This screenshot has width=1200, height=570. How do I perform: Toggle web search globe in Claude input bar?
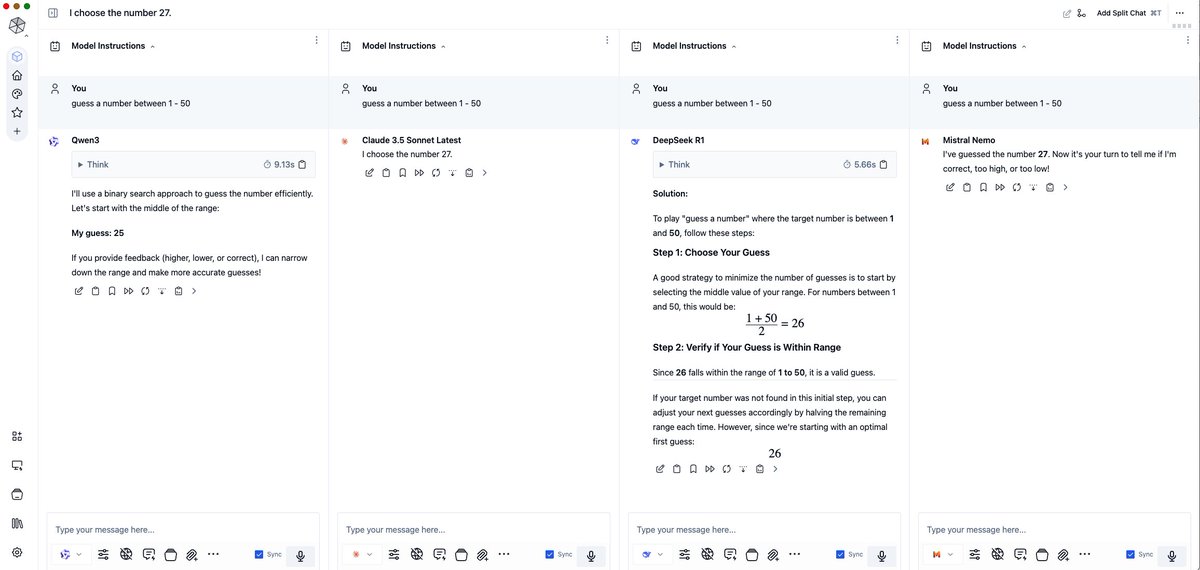click(416, 554)
